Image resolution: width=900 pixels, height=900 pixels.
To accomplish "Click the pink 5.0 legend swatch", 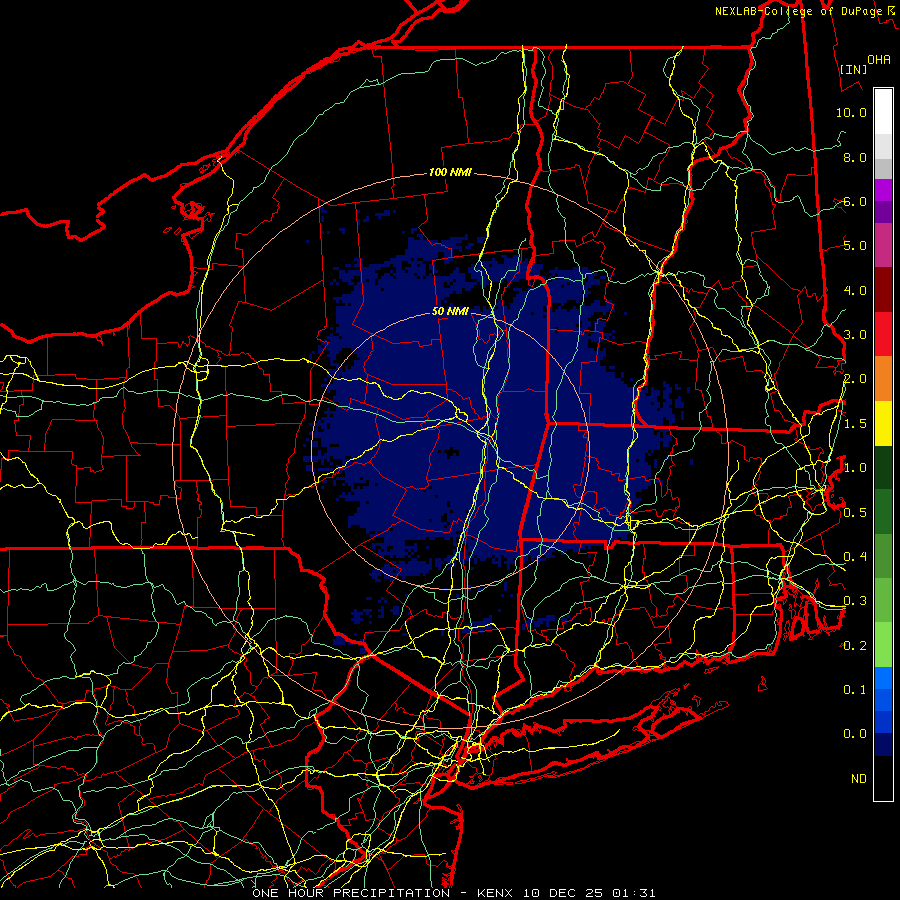I will [x=883, y=246].
